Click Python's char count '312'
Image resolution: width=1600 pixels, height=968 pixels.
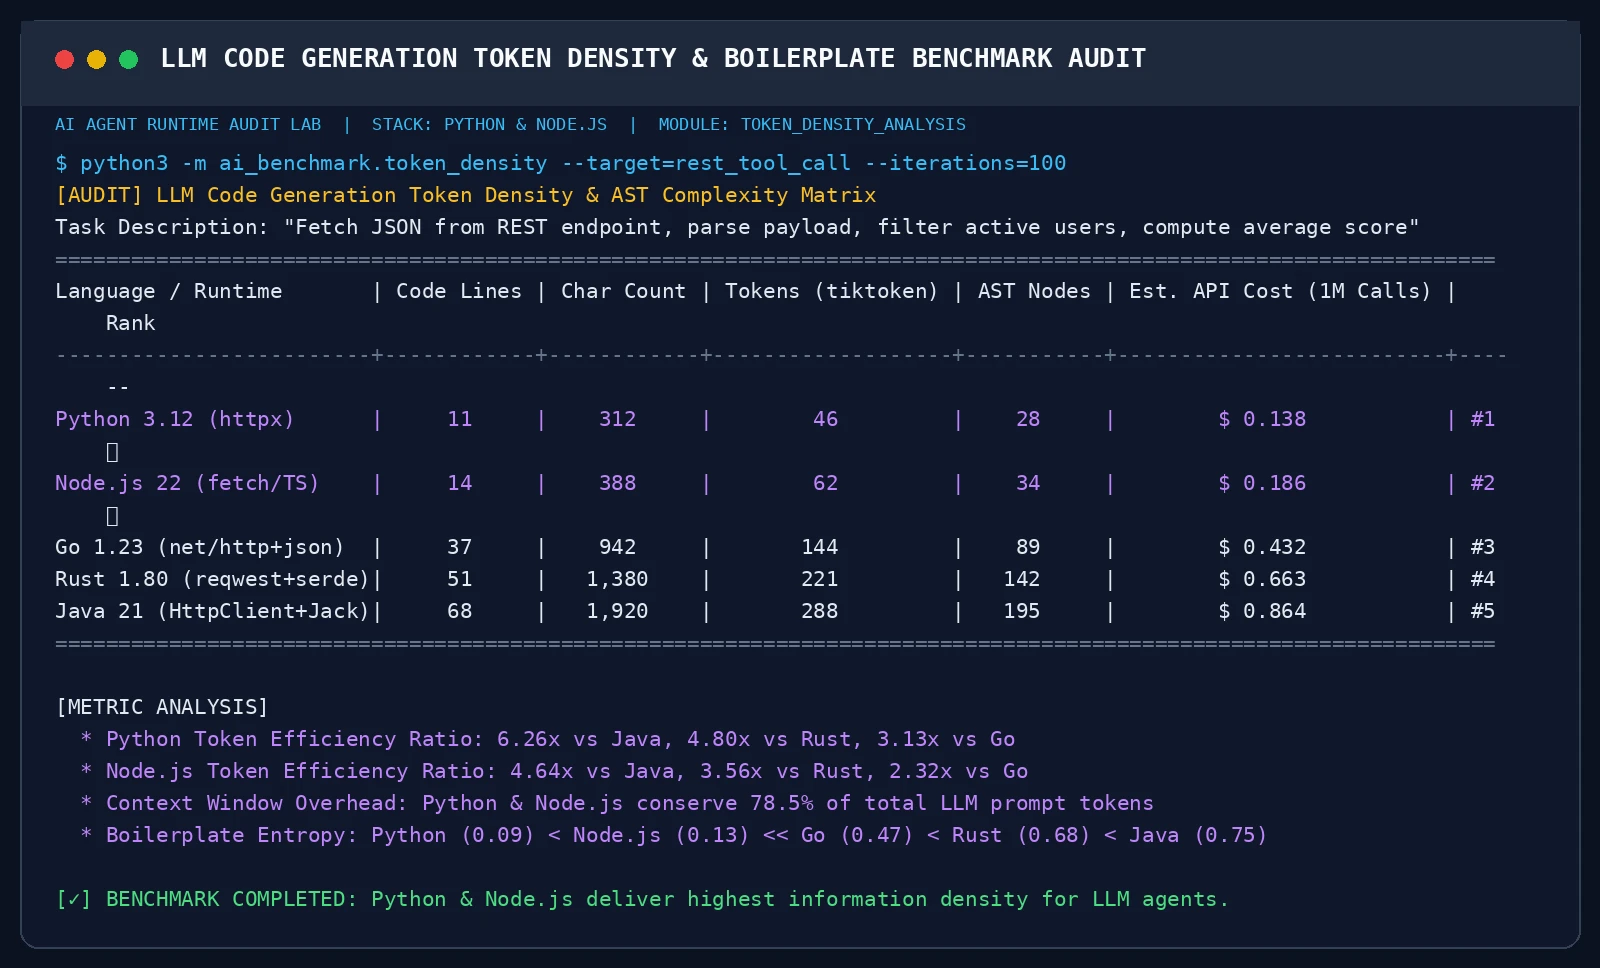[x=618, y=419]
